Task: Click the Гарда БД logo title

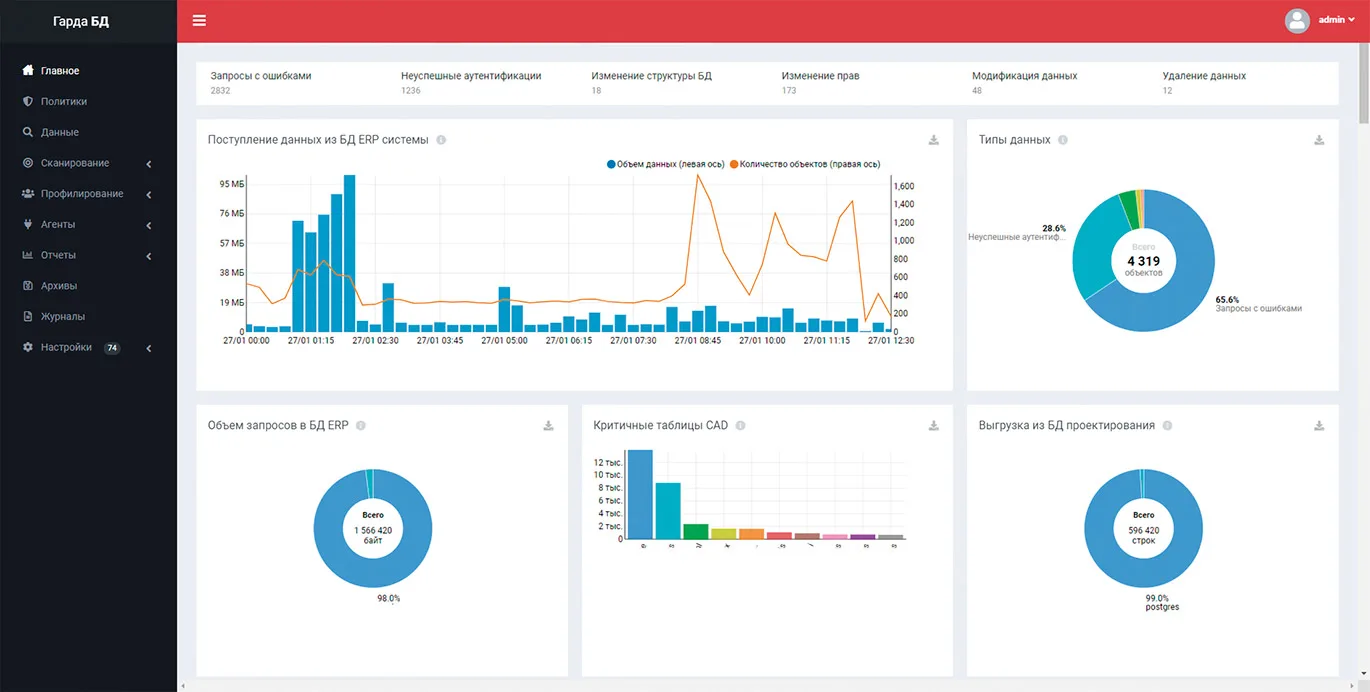Action: [x=81, y=21]
